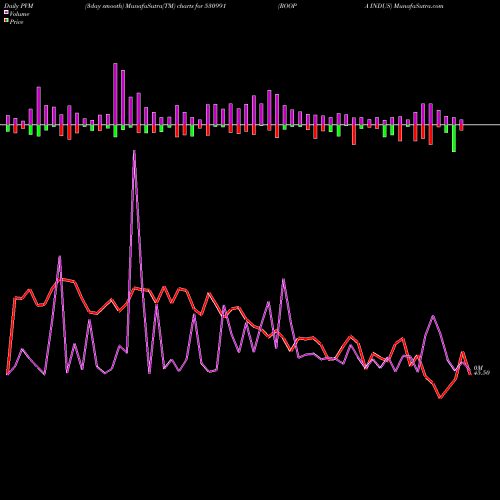Click the '(3day smooth) MunafaSutra(TM) charts for 530991' header
Viewport: 500px width, 500px height.
pyautogui.click(x=155, y=6)
